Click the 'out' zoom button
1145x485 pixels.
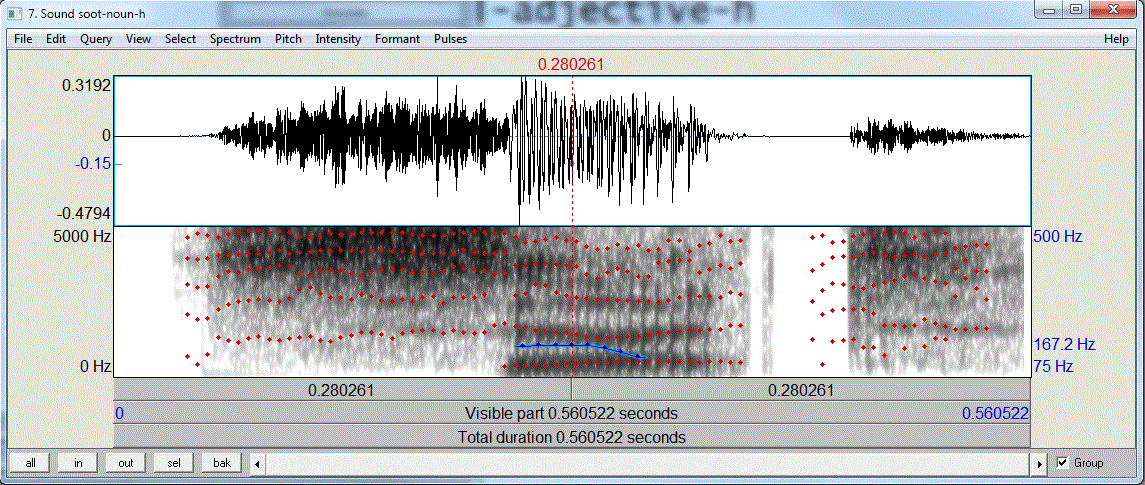[126, 463]
